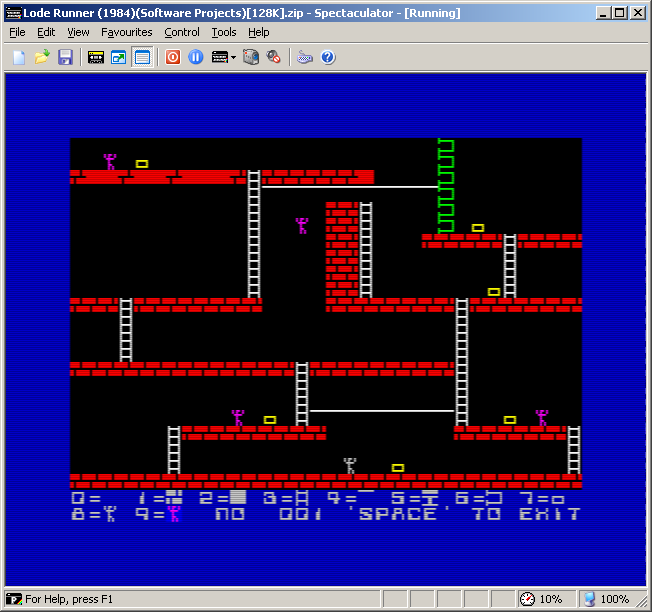
Task: Click the '7=' gold legend entry
Action: pos(542,498)
